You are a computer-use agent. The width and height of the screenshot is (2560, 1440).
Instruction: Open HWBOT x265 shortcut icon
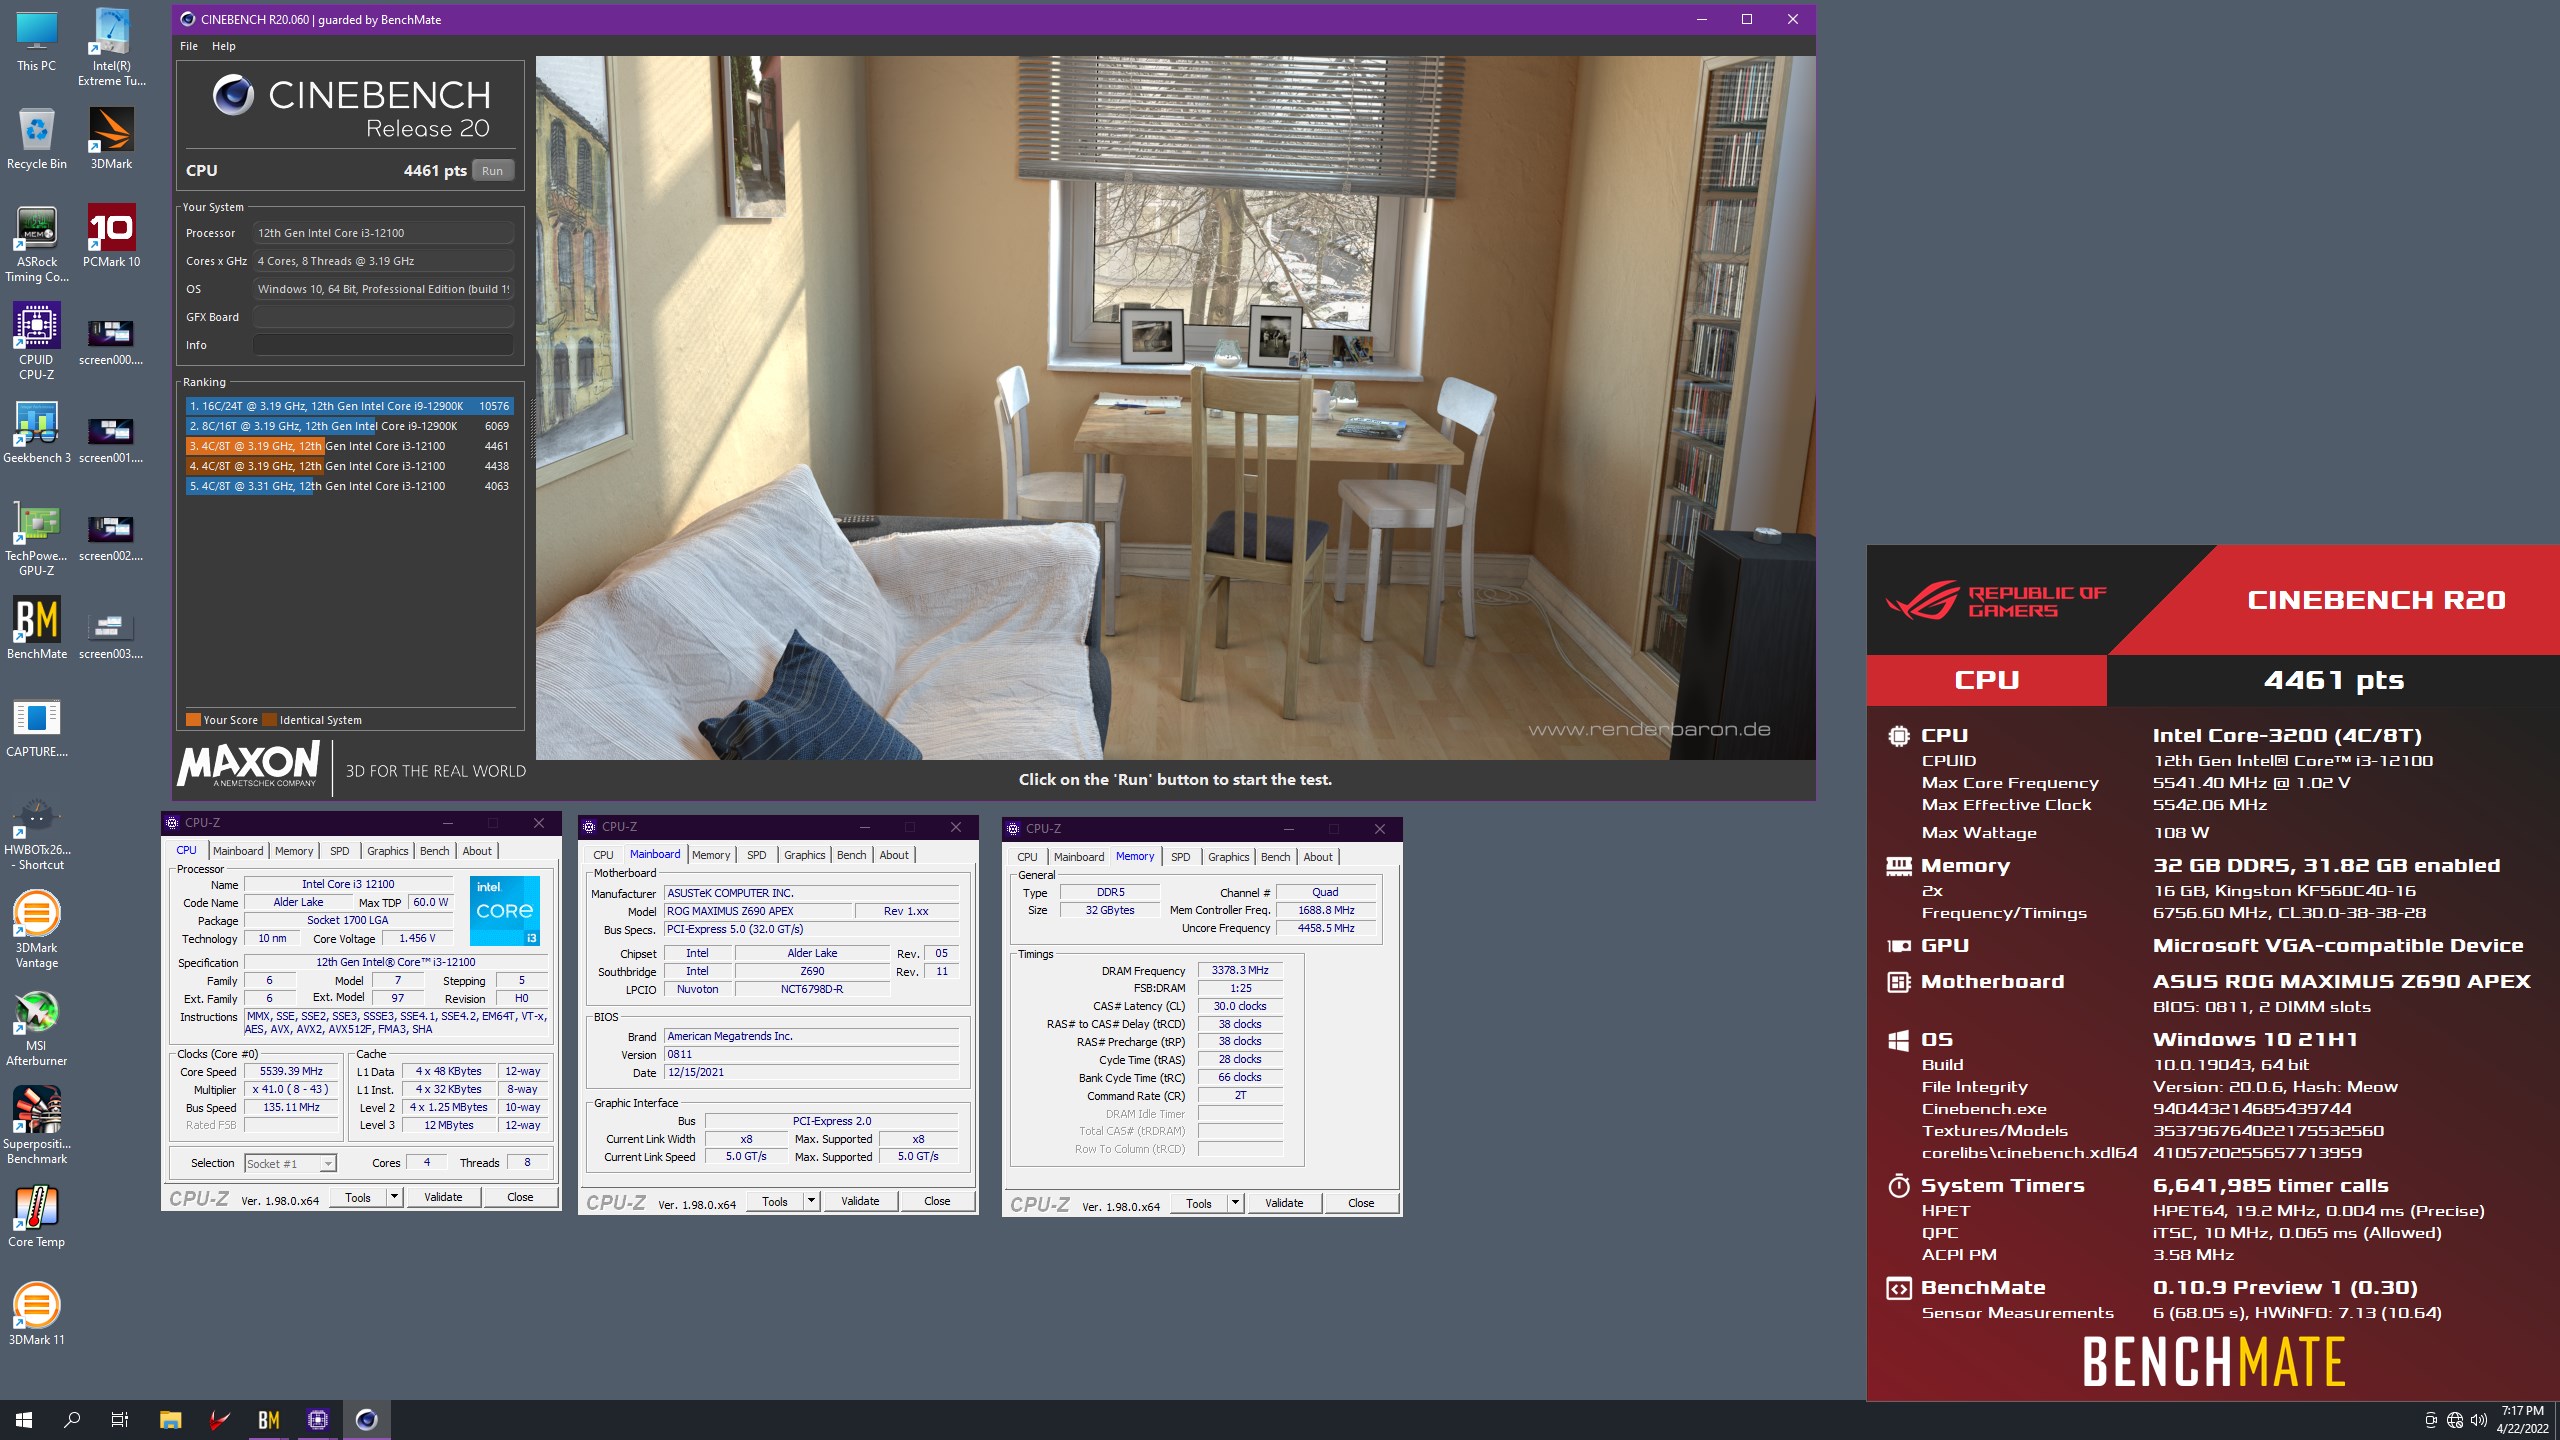37,833
